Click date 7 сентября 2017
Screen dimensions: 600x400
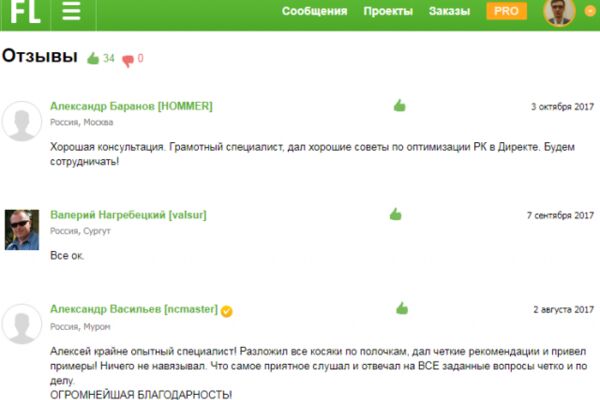[x=561, y=216]
